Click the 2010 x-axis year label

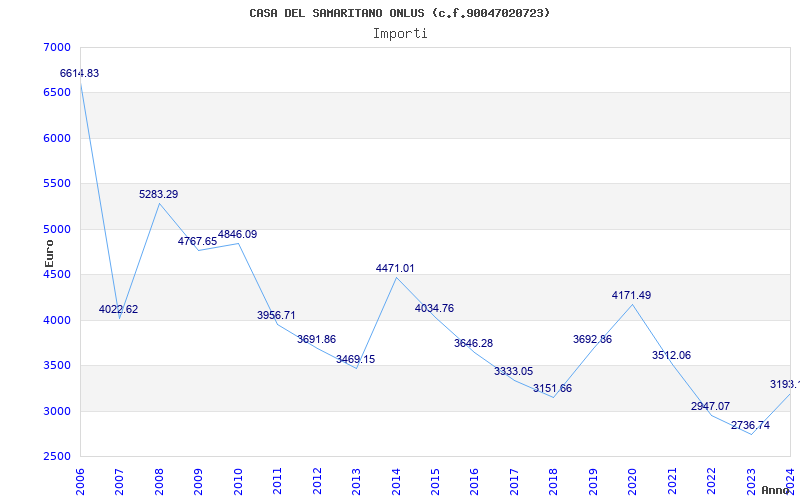(238, 481)
